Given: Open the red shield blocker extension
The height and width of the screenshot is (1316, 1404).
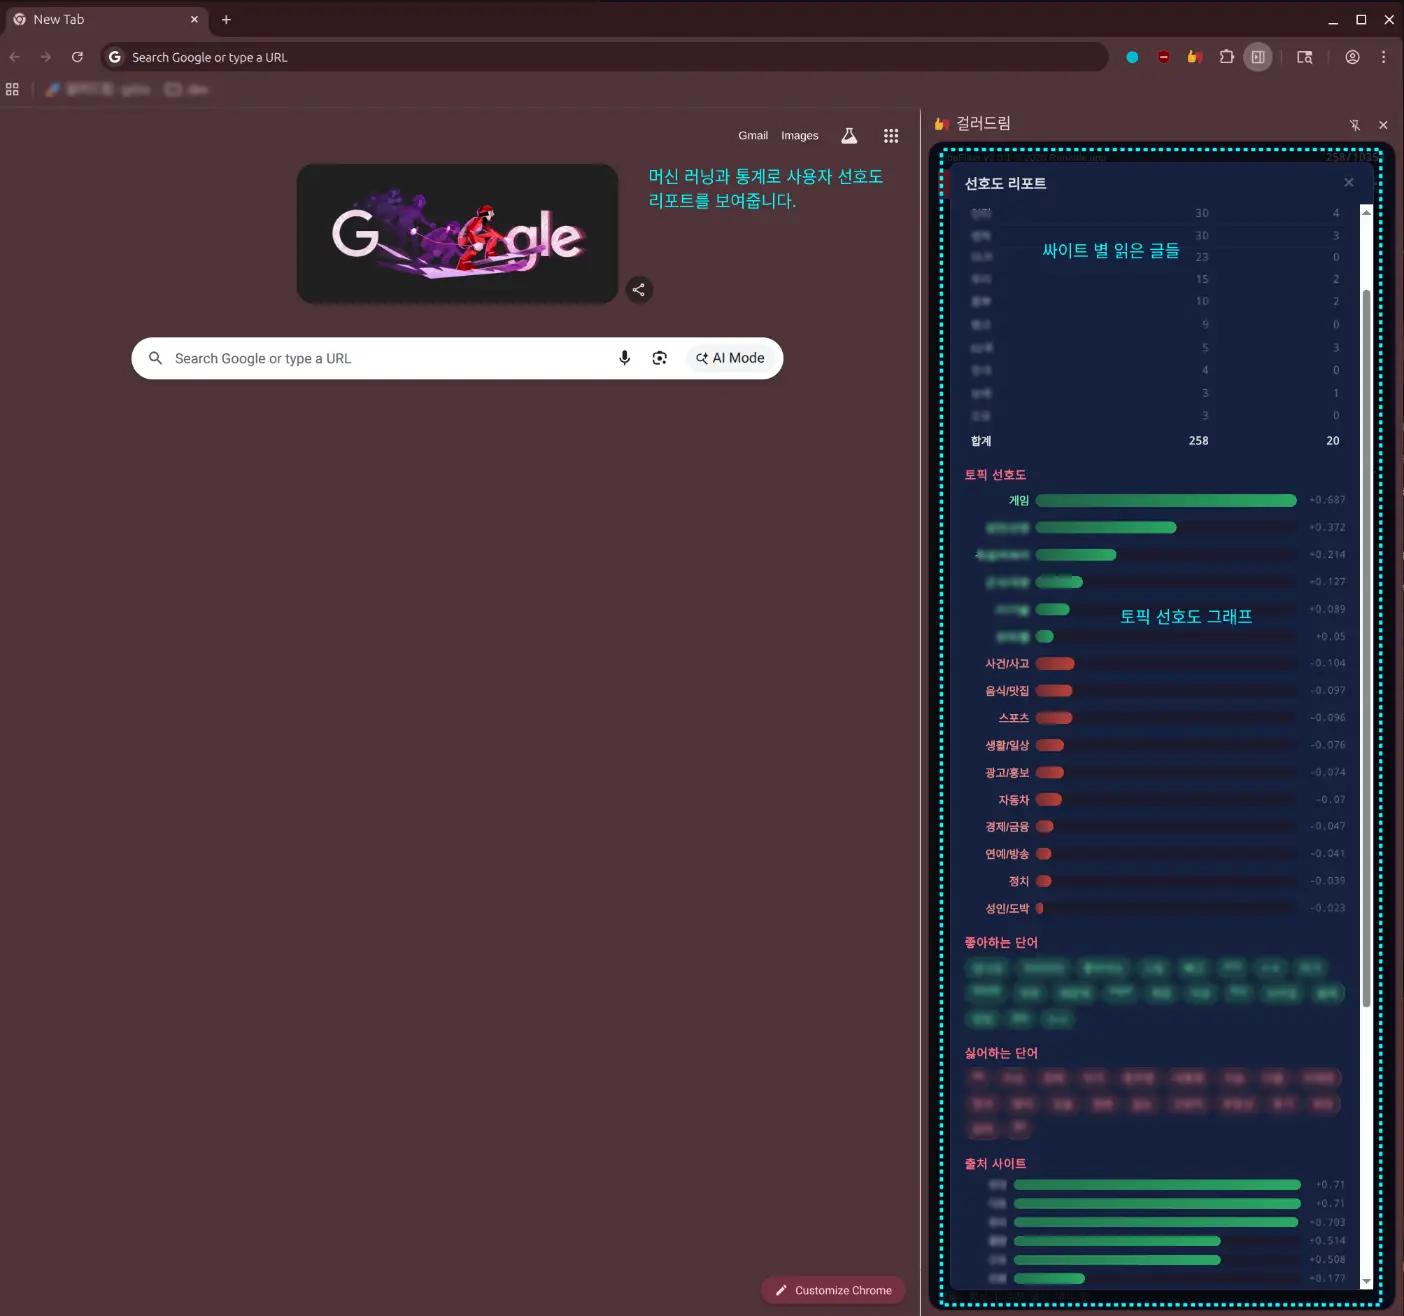Looking at the screenshot, I should pos(1163,57).
